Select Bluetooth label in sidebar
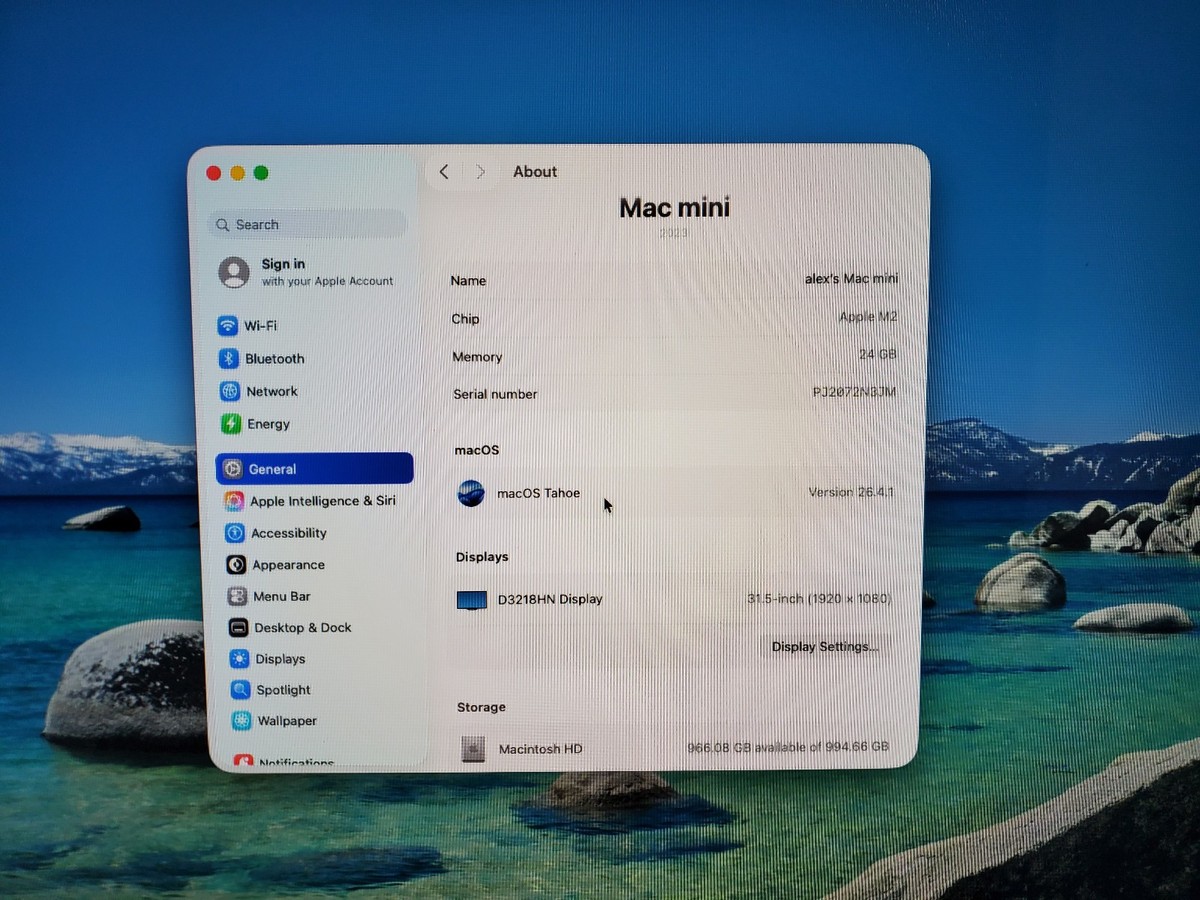The image size is (1200, 900). 275,359
